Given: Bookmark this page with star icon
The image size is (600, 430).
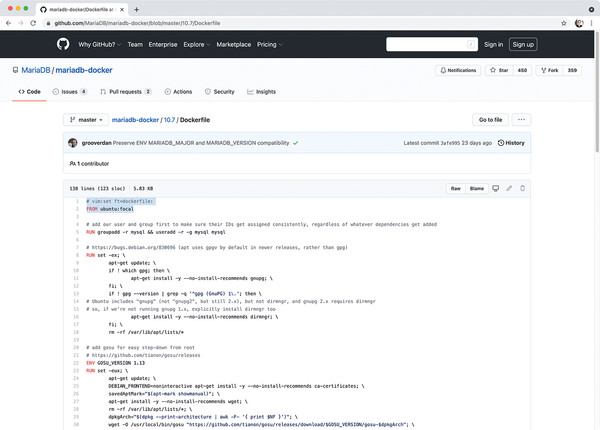Looking at the screenshot, I should pyautogui.click(x=564, y=23).
